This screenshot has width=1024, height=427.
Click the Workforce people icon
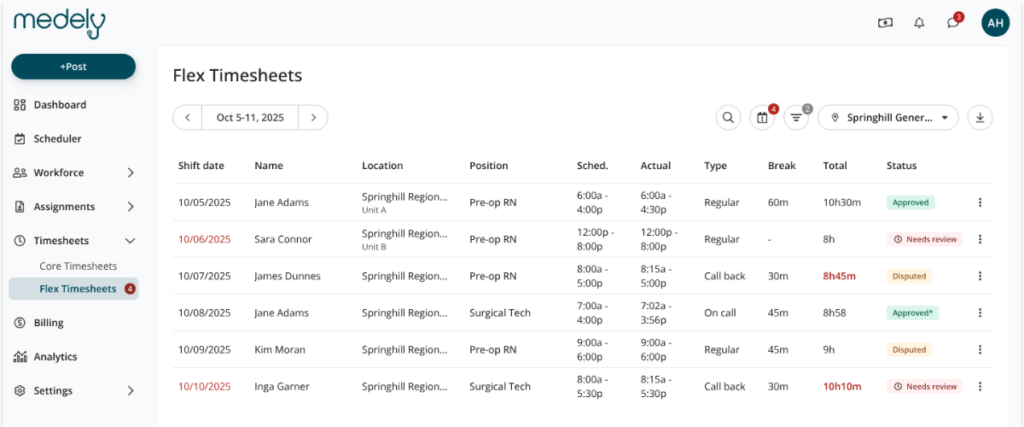tap(20, 173)
